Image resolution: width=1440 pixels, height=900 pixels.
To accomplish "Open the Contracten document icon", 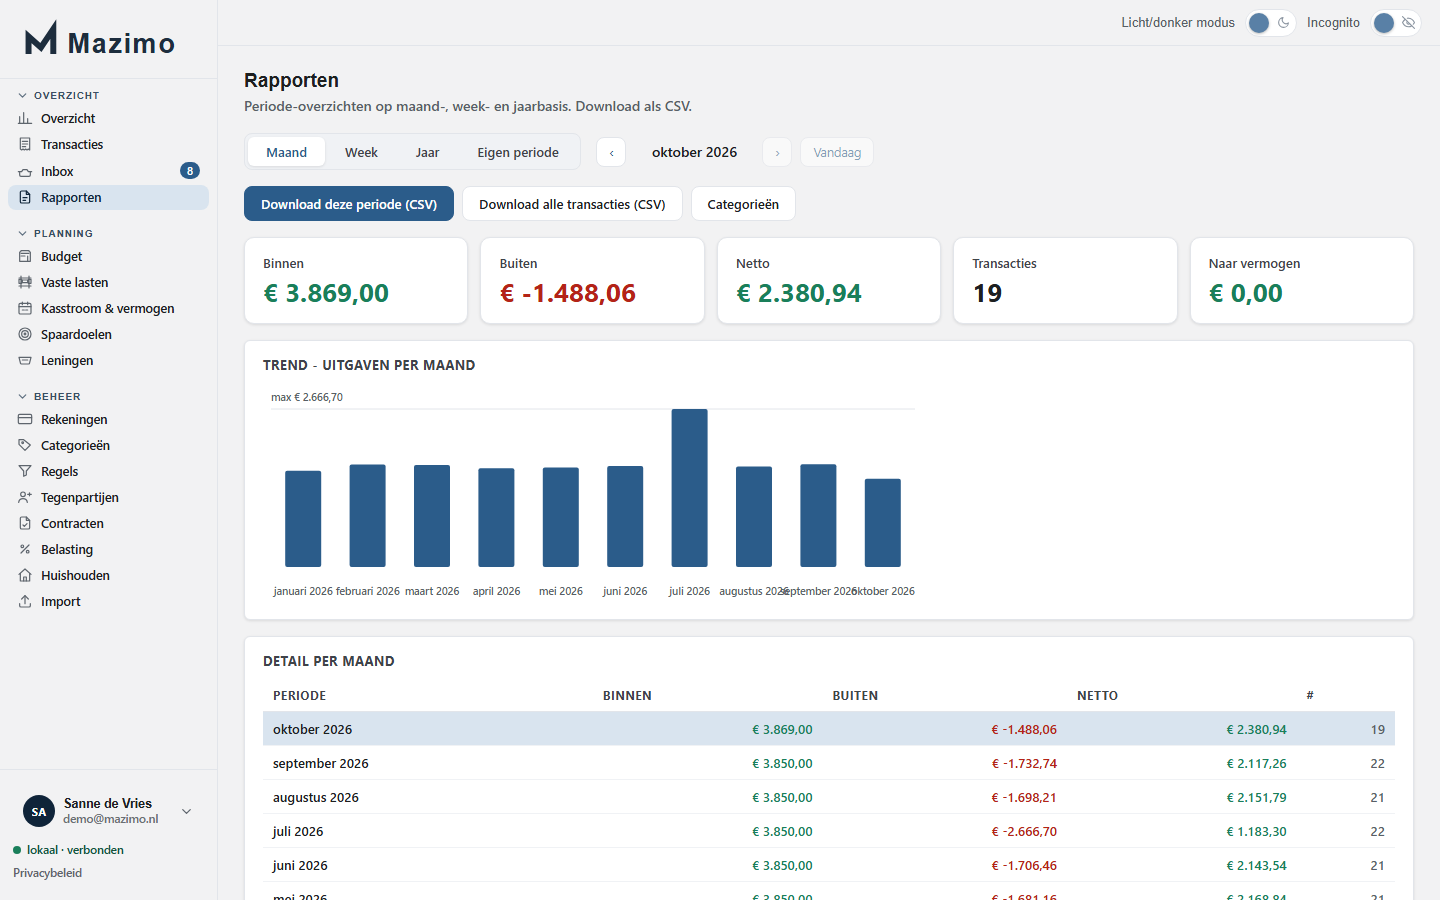I will pyautogui.click(x=25, y=524).
